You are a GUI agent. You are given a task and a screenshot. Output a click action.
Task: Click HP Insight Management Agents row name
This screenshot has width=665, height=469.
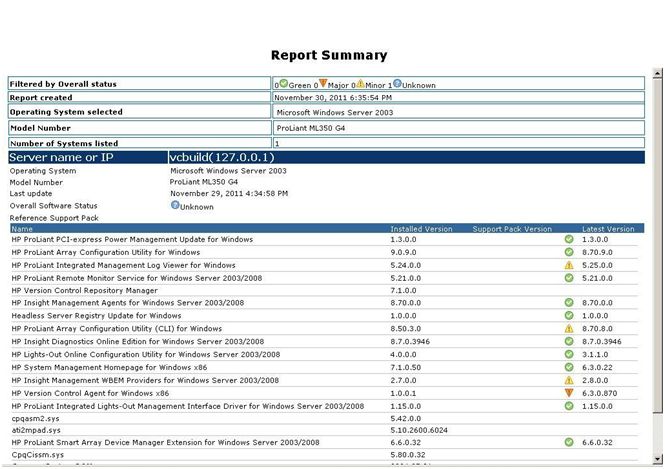(x=128, y=302)
